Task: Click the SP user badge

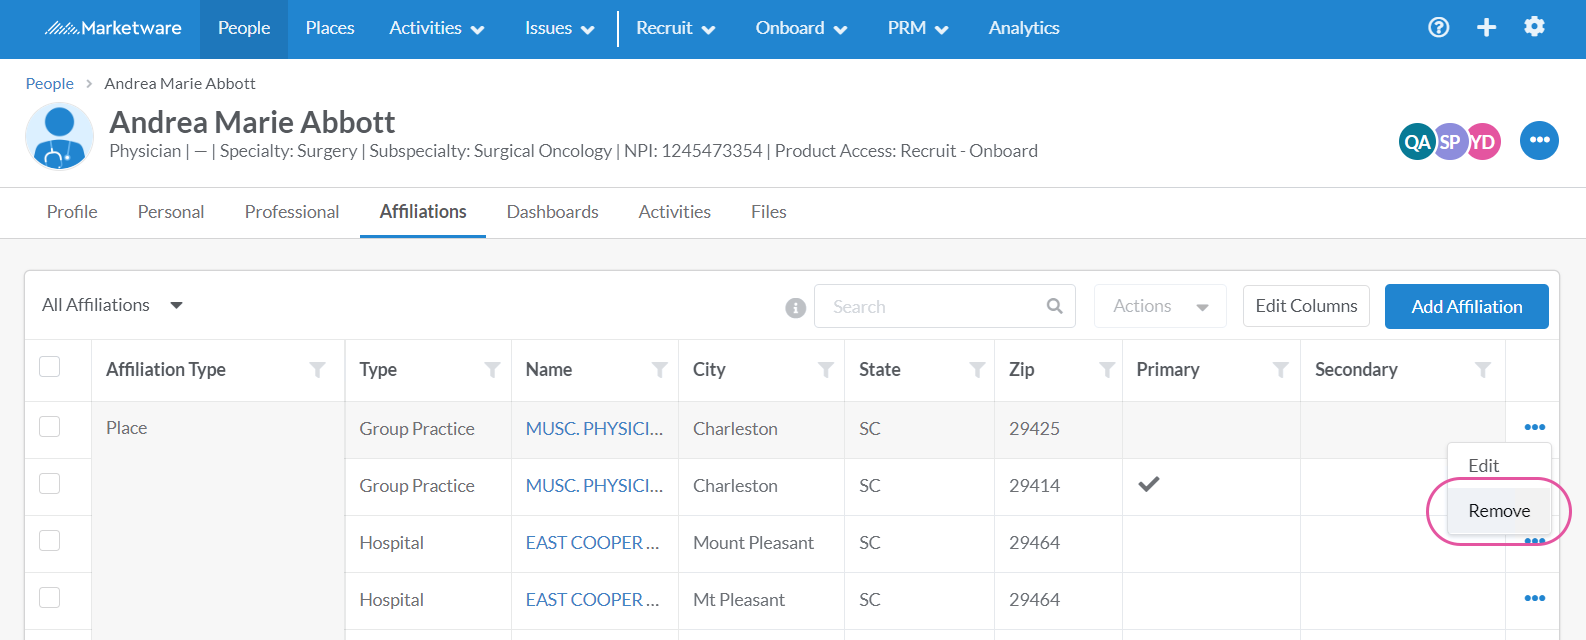Action: click(1450, 142)
